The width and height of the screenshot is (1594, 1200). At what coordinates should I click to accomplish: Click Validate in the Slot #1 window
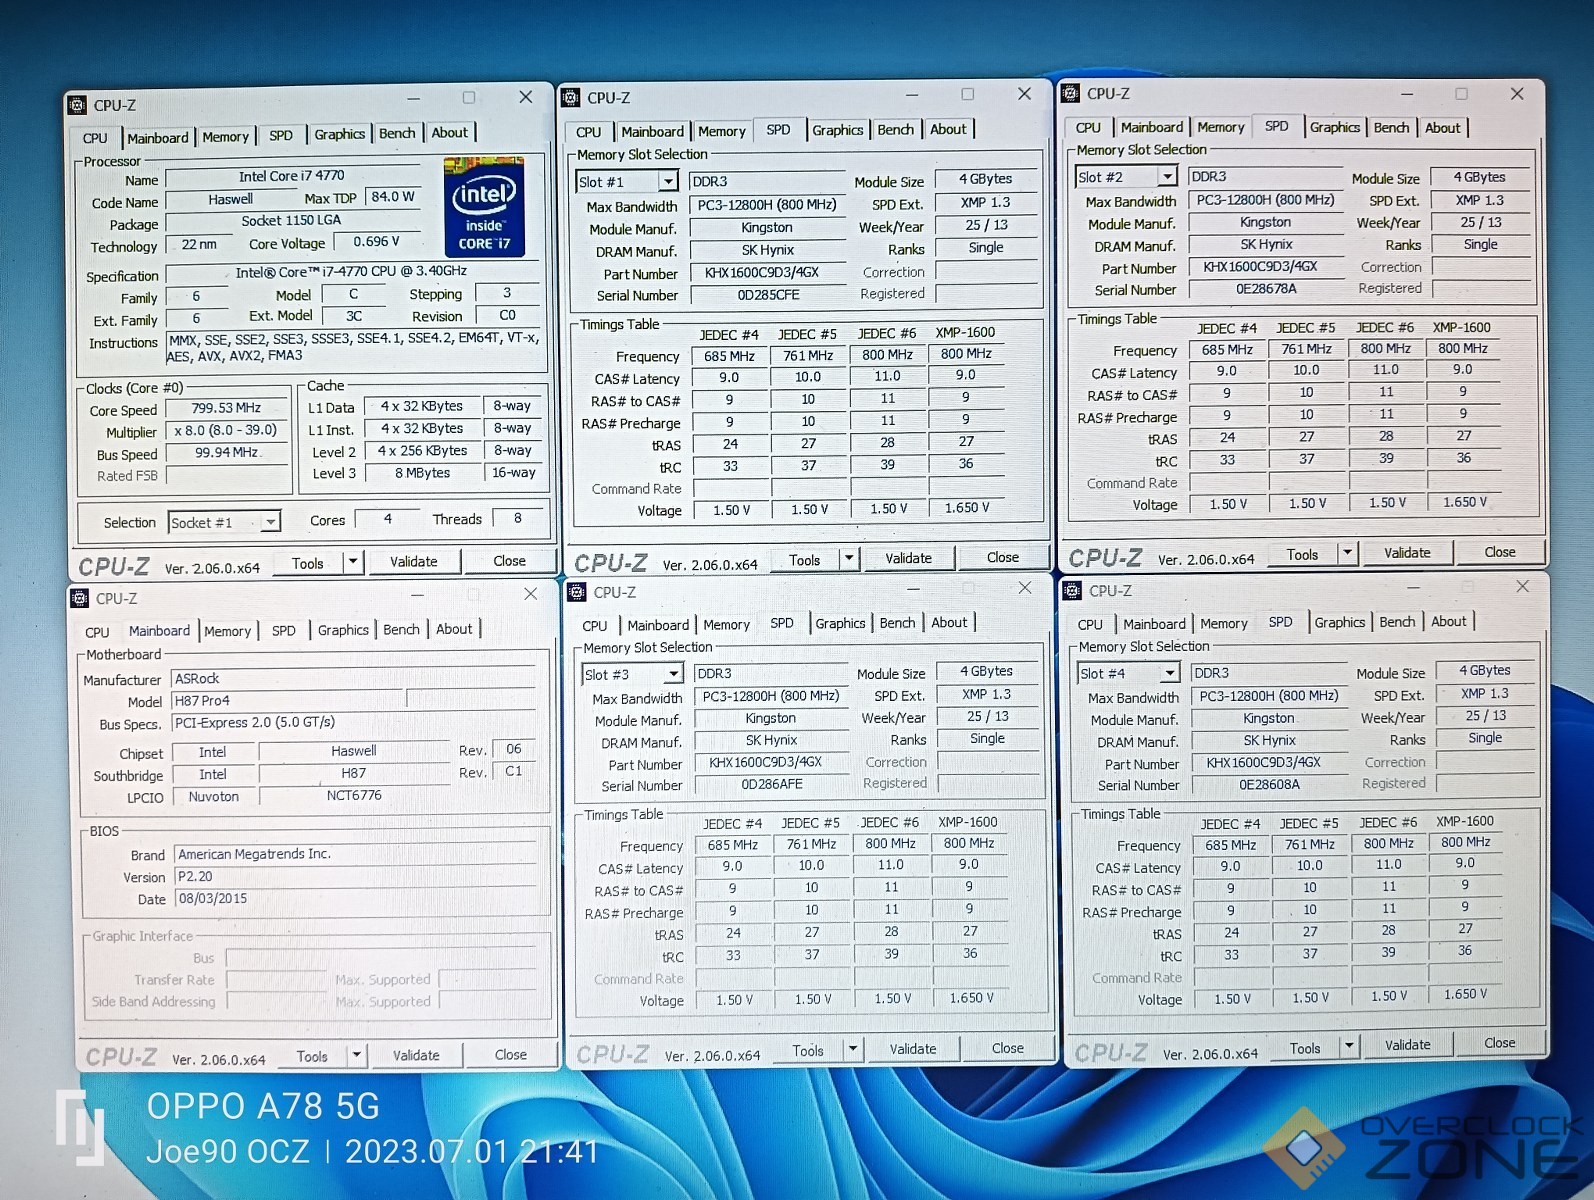[x=908, y=558]
